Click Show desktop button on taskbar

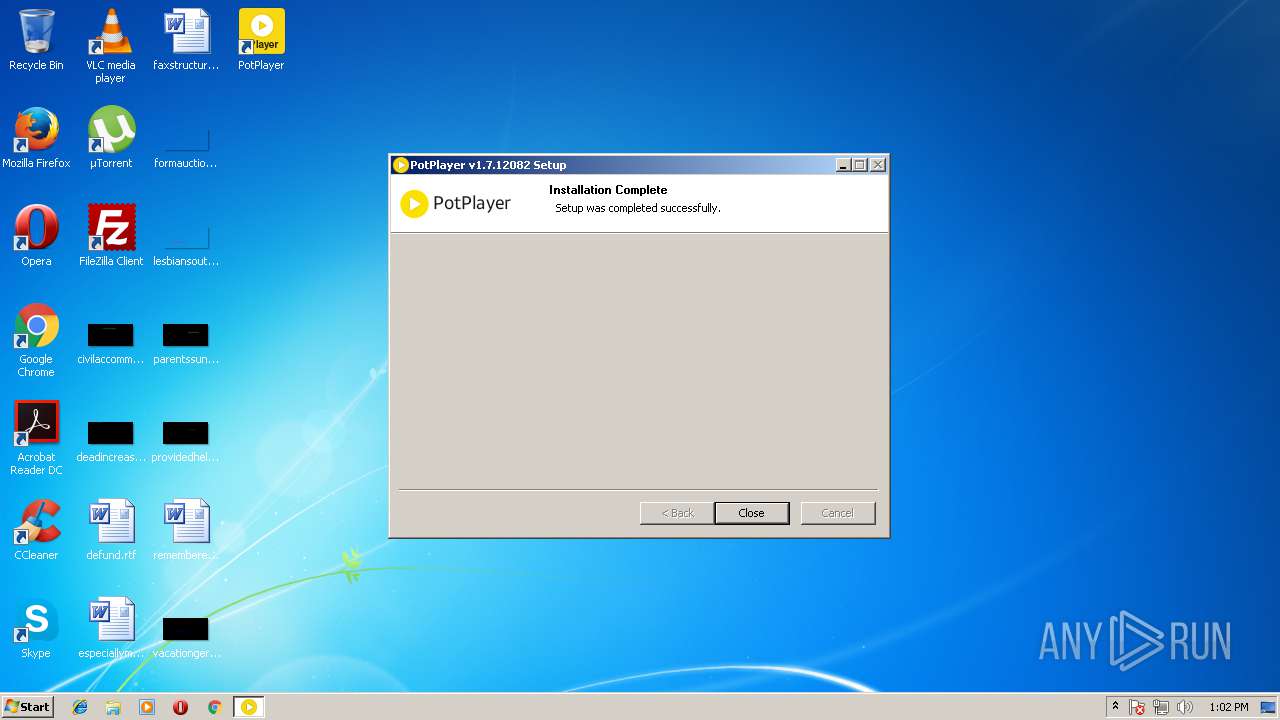(1269, 707)
